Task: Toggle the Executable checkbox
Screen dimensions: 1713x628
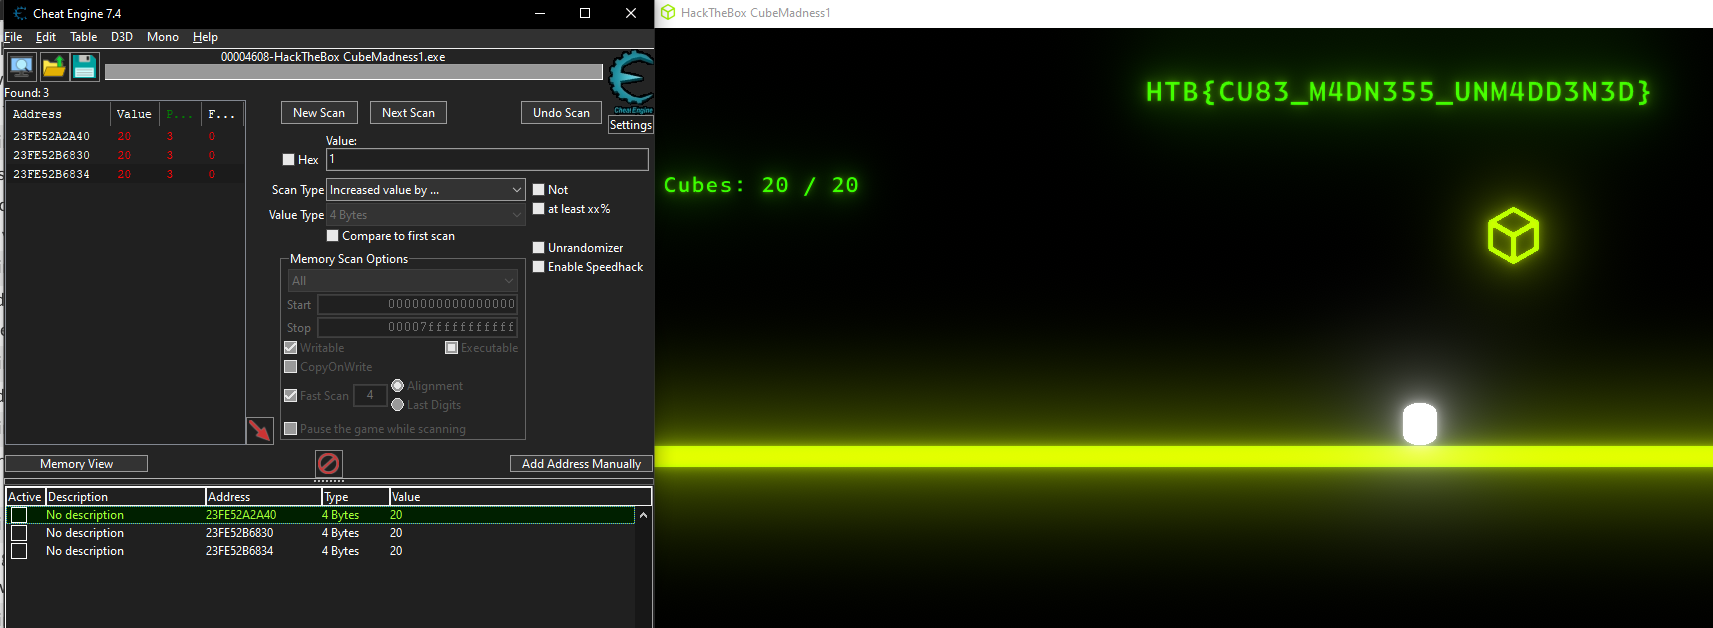Action: coord(452,348)
